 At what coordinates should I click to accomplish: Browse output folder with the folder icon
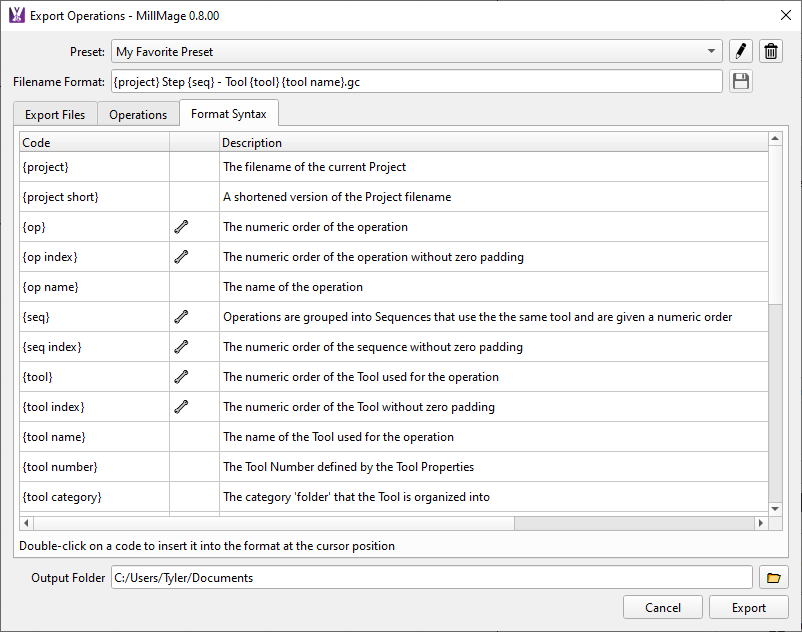pos(773,577)
